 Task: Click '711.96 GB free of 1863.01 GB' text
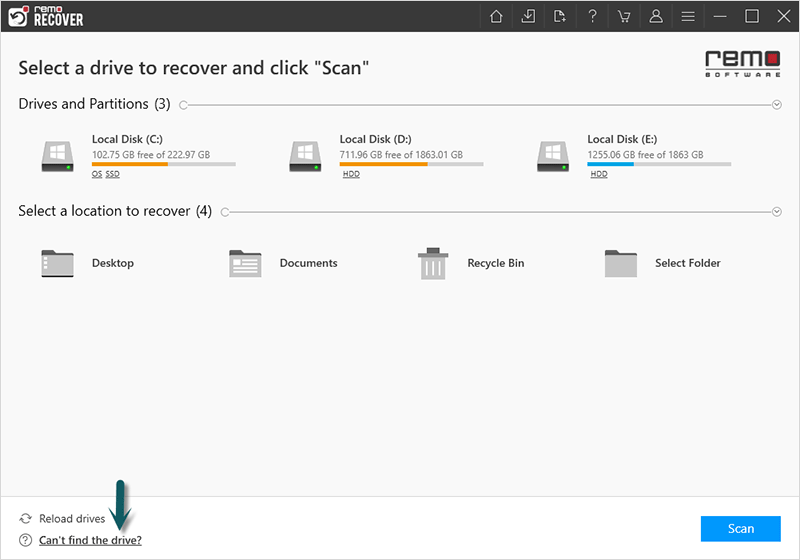point(401,155)
